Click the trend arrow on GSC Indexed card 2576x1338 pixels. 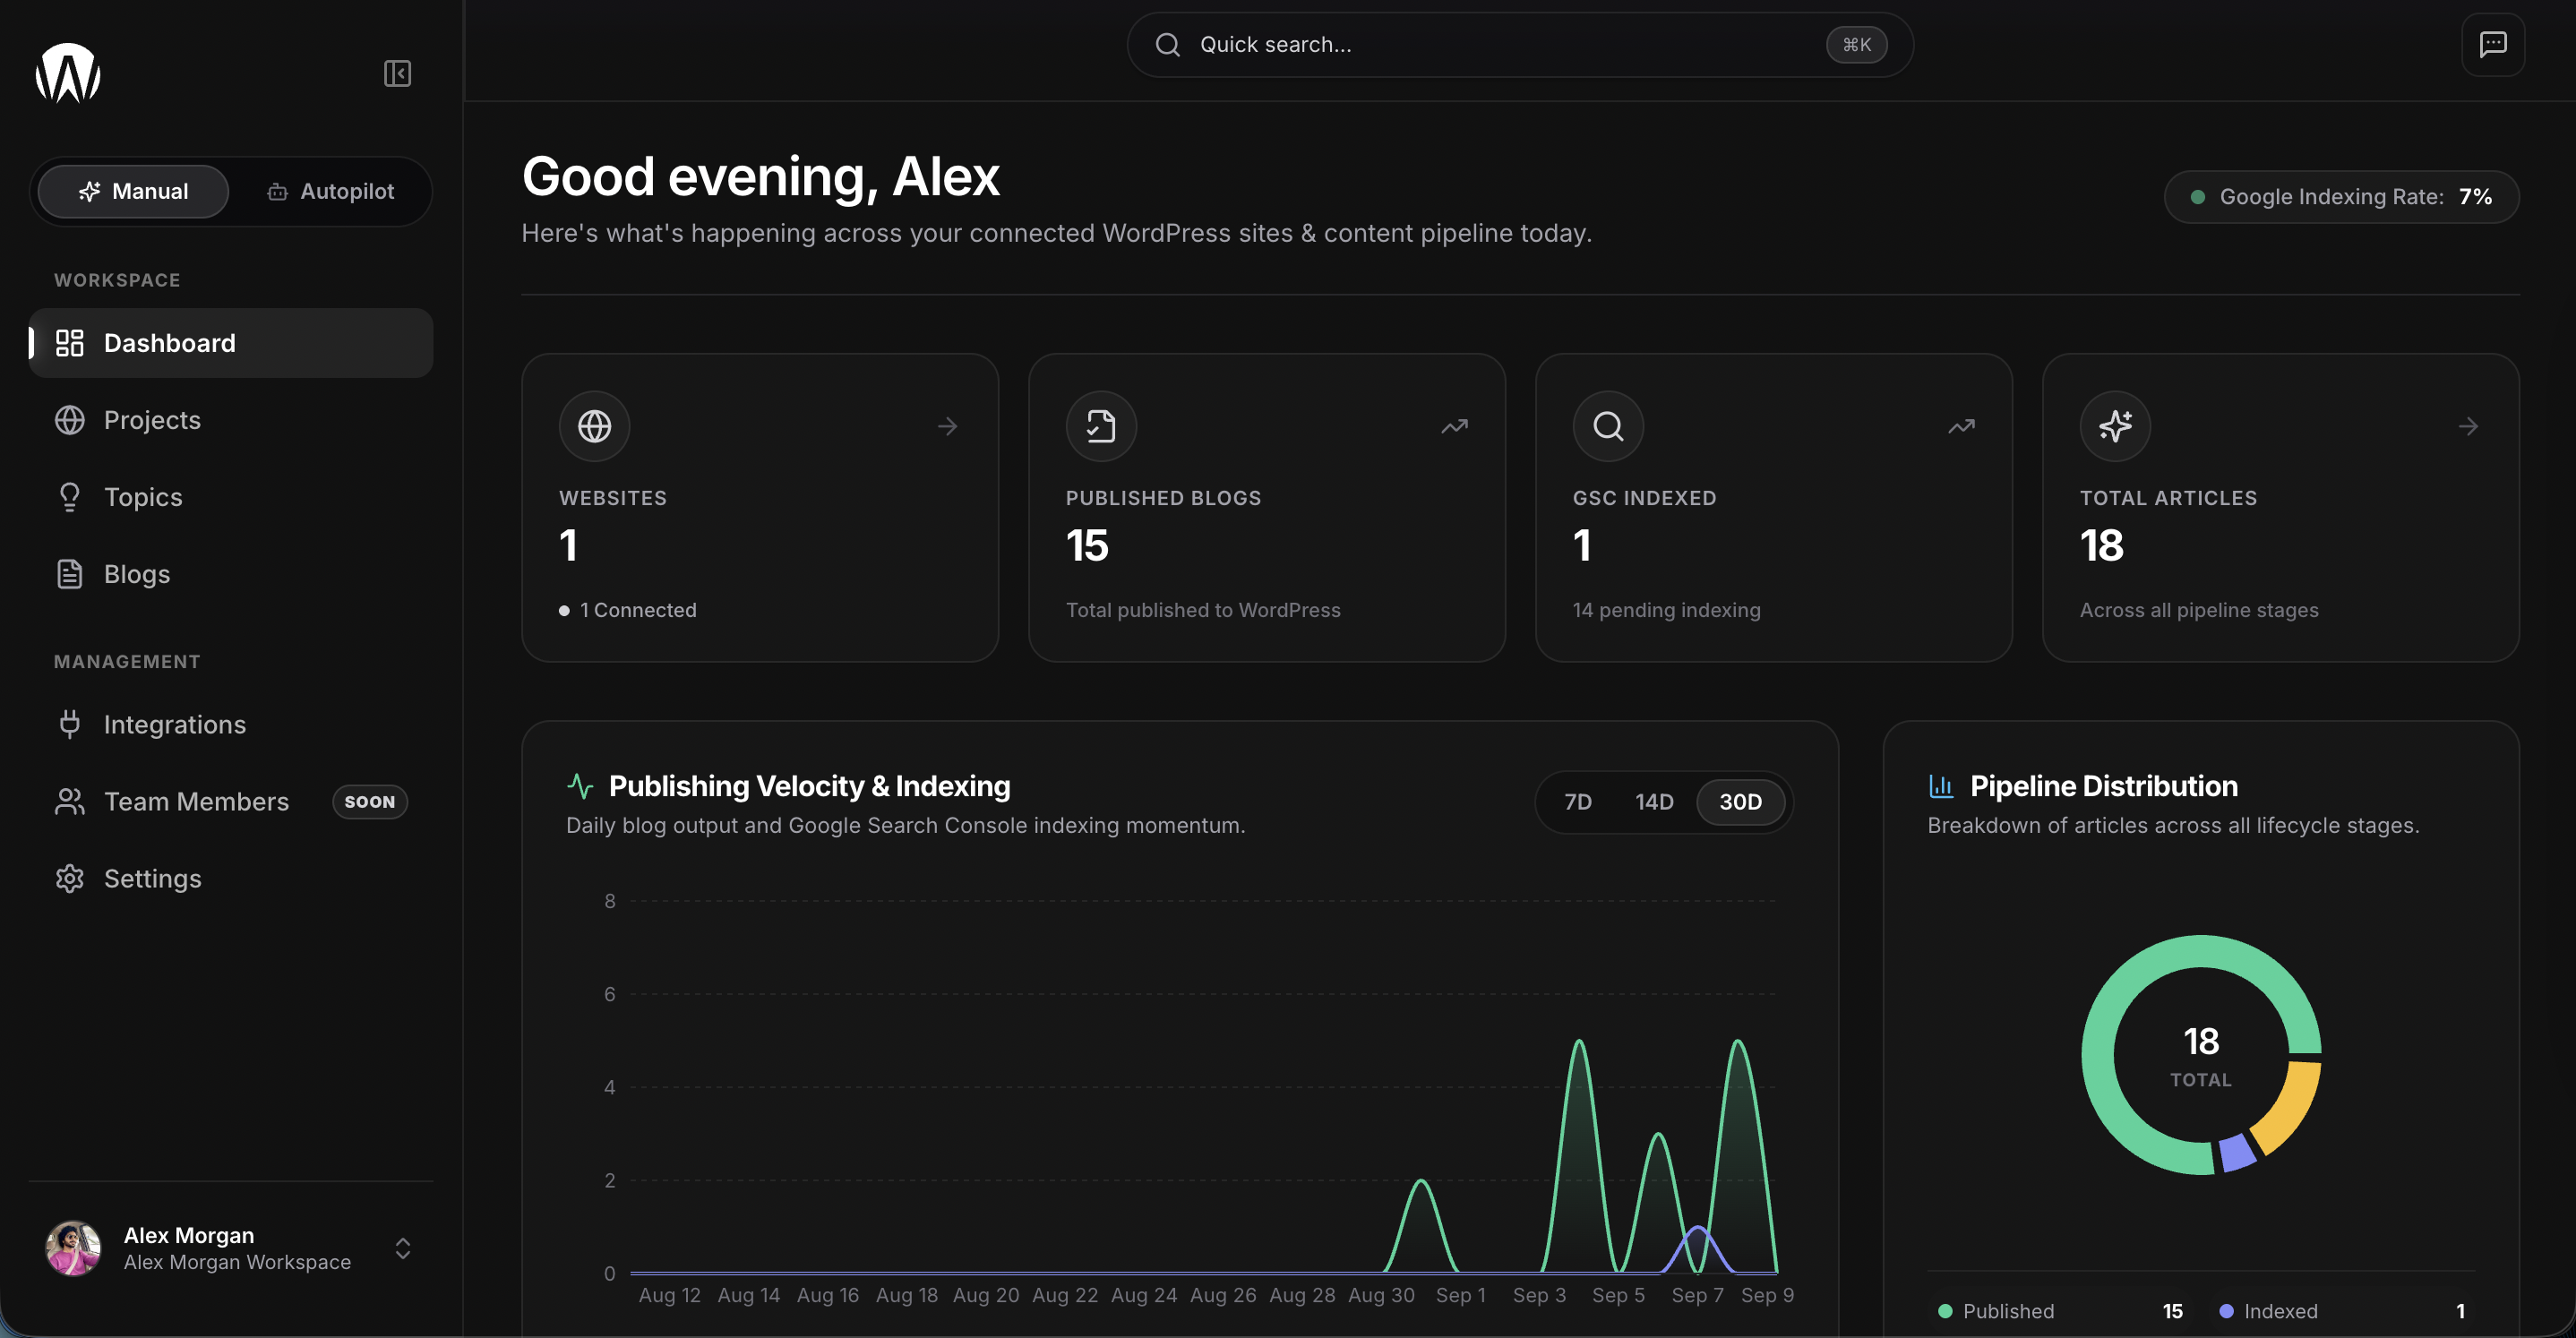tap(1961, 426)
